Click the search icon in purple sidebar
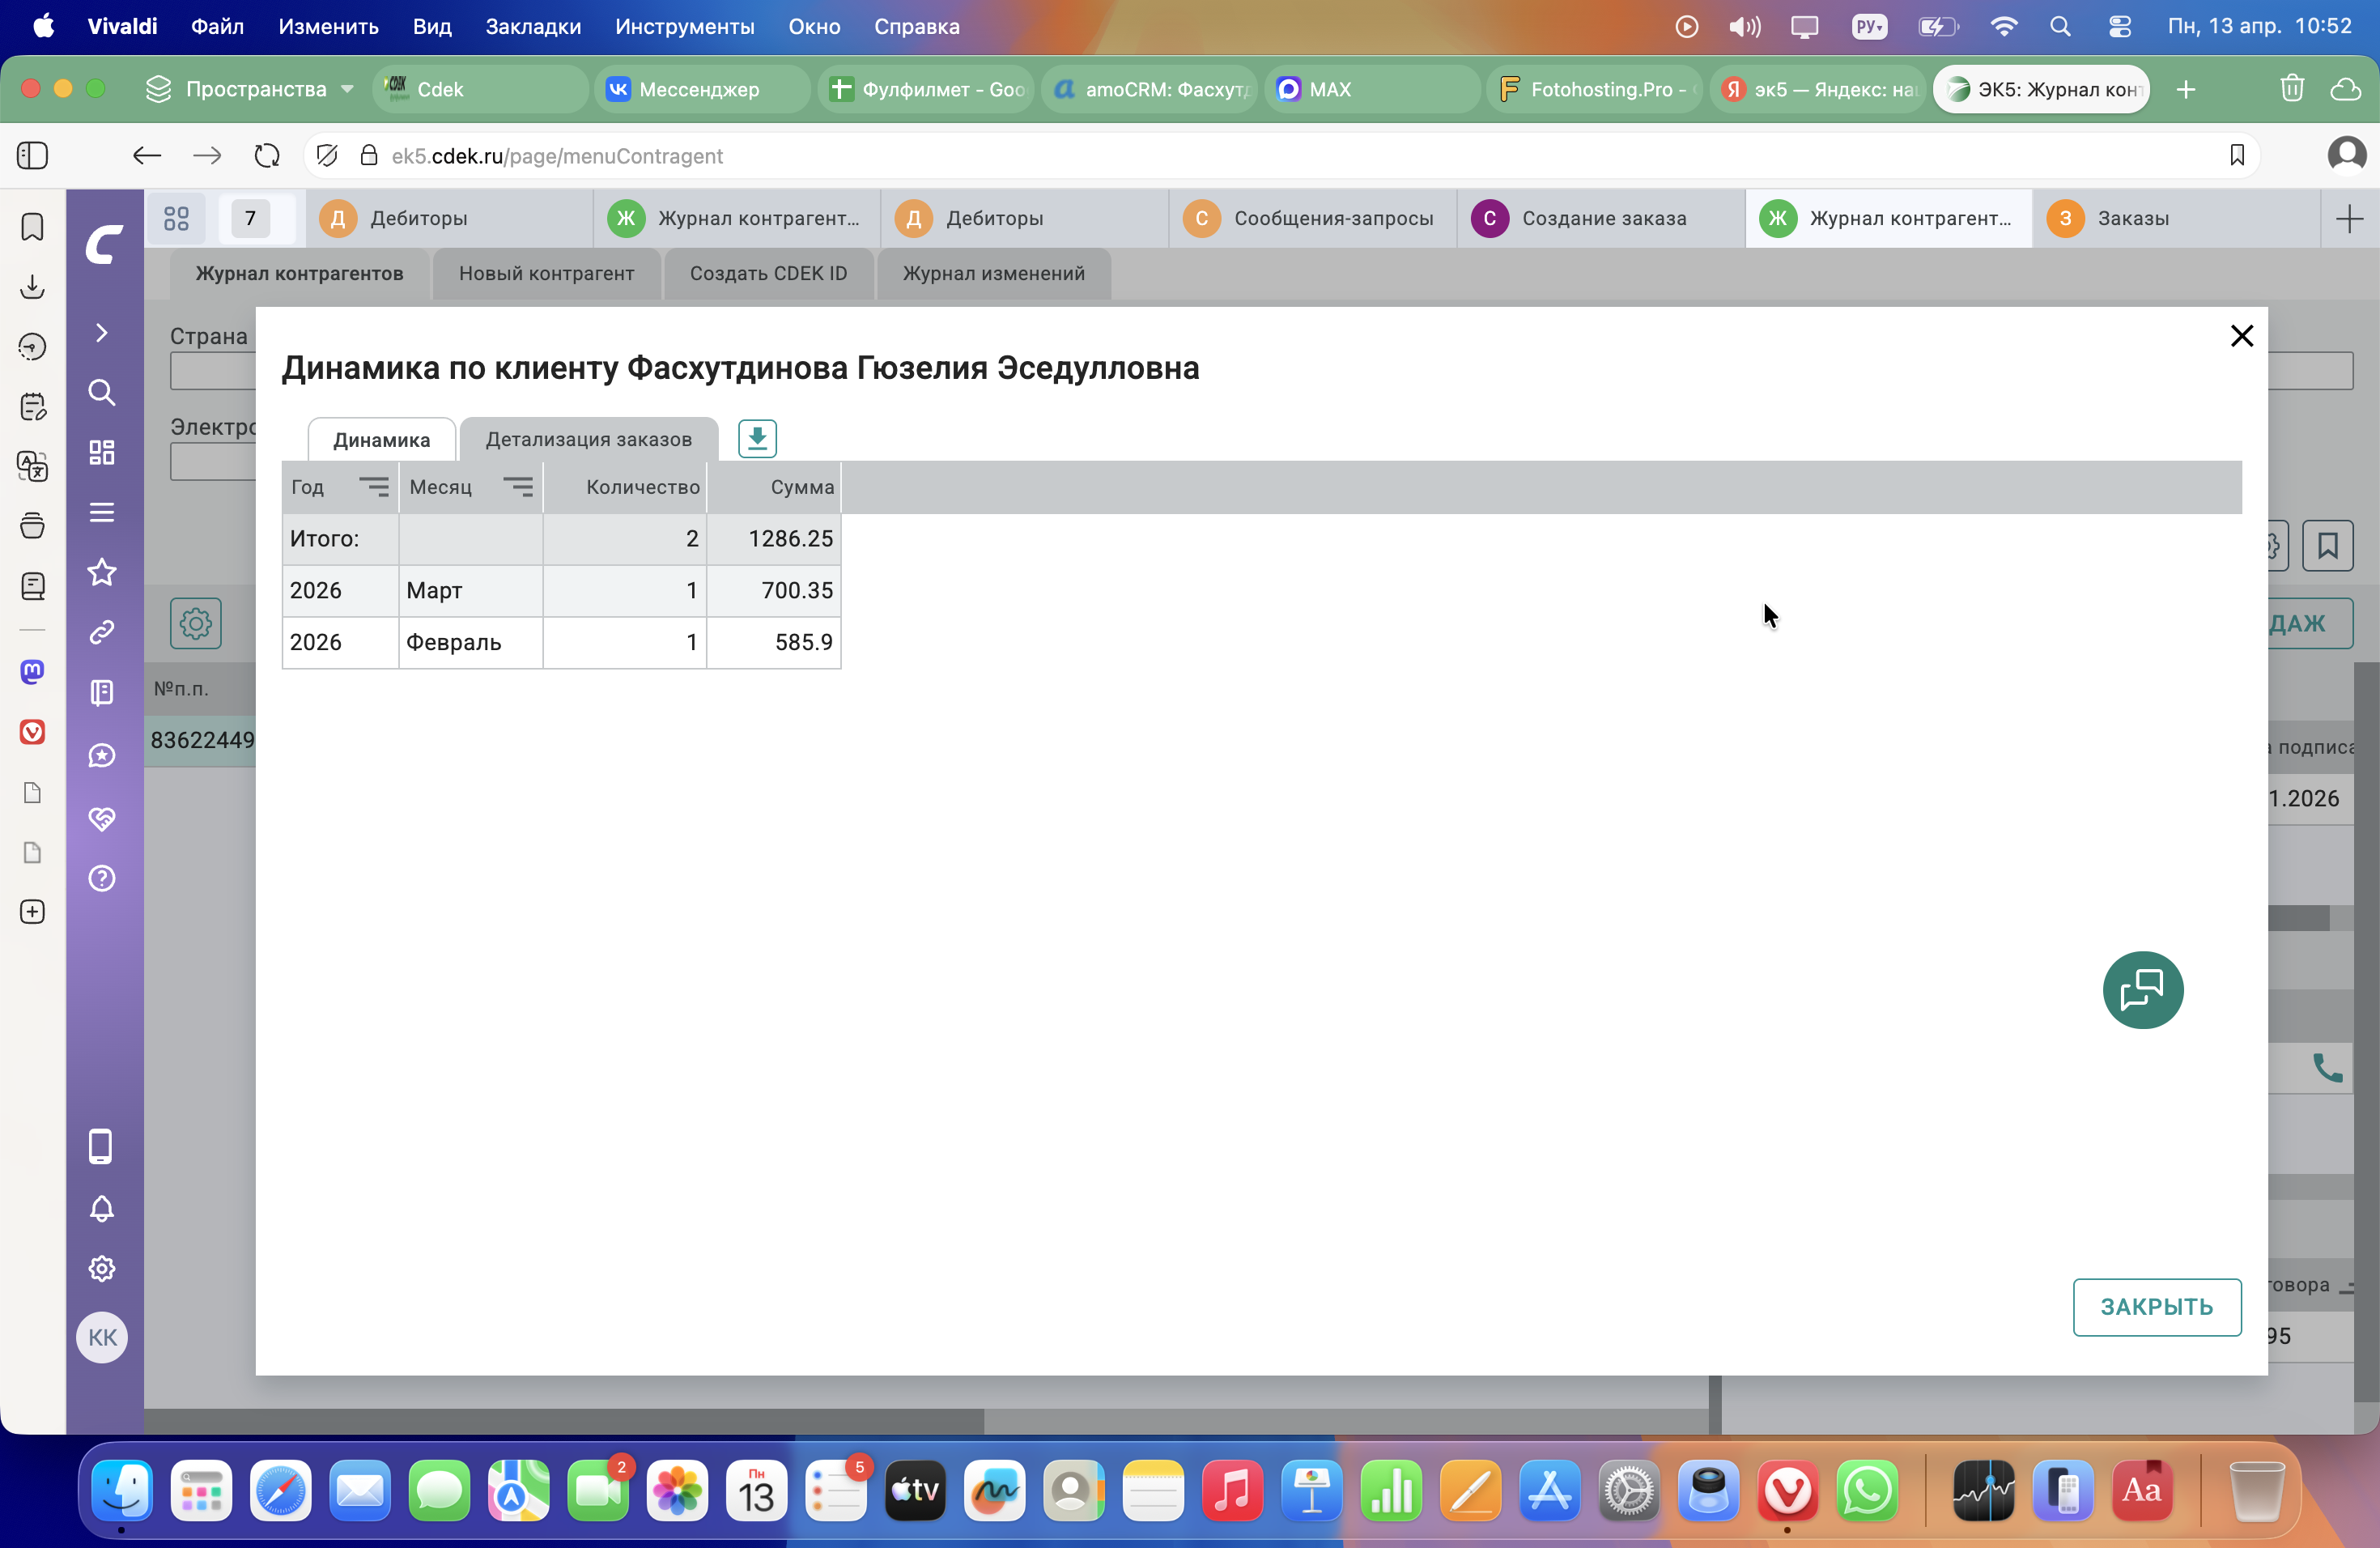 tap(102, 392)
